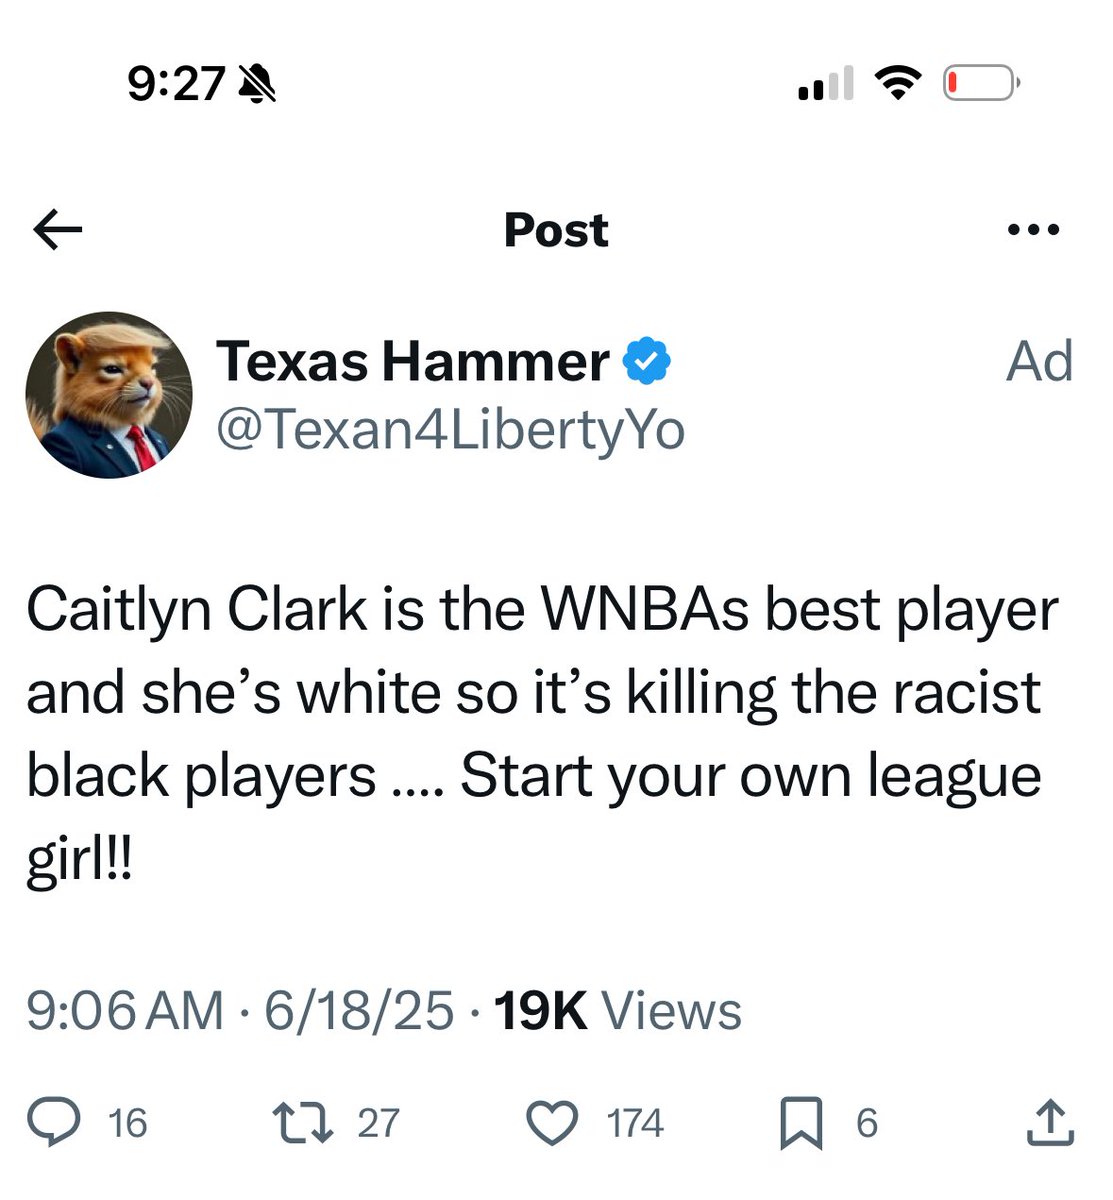Tap the share upload icon
1113x1200 pixels.
(x=1050, y=1122)
